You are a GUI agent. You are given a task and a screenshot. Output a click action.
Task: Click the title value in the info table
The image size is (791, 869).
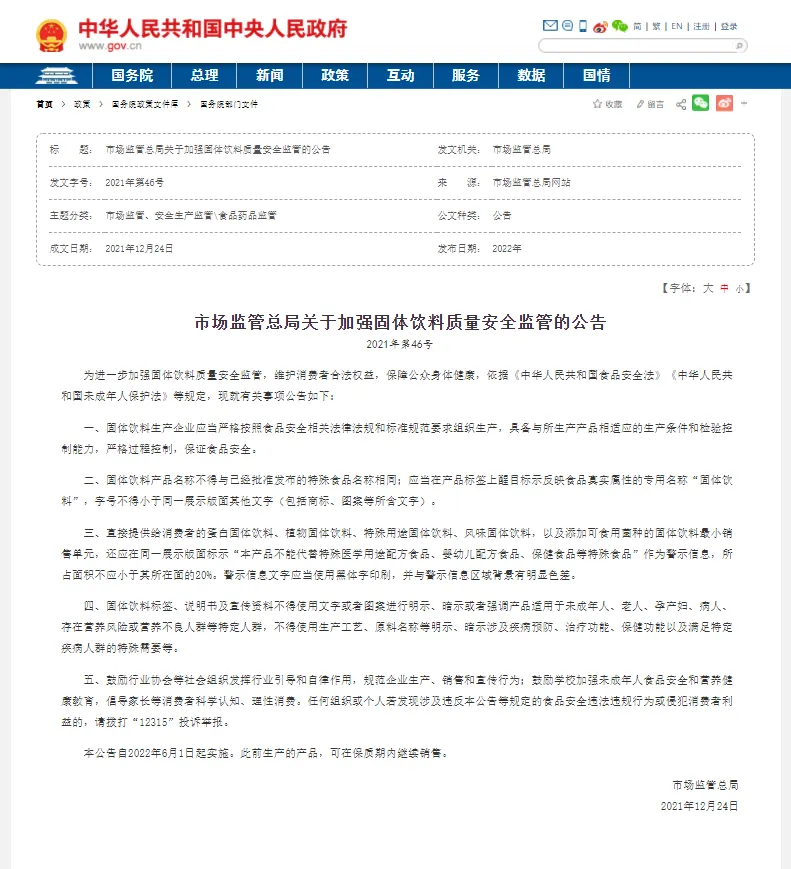[218, 150]
